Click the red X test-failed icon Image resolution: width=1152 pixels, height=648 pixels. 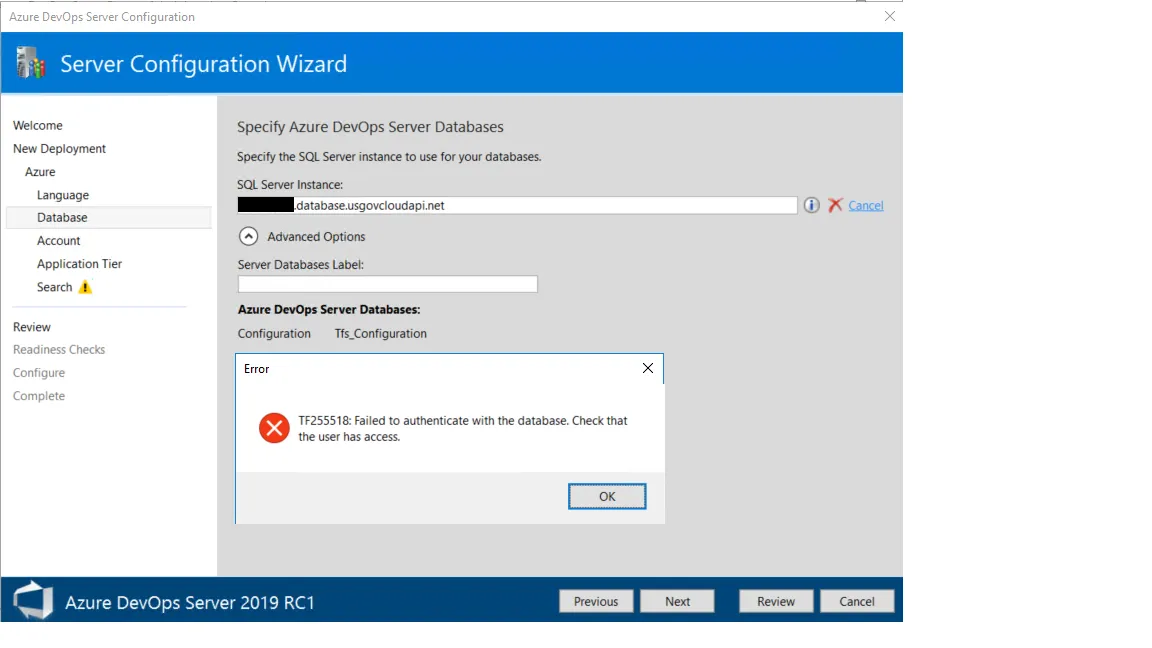pos(835,206)
